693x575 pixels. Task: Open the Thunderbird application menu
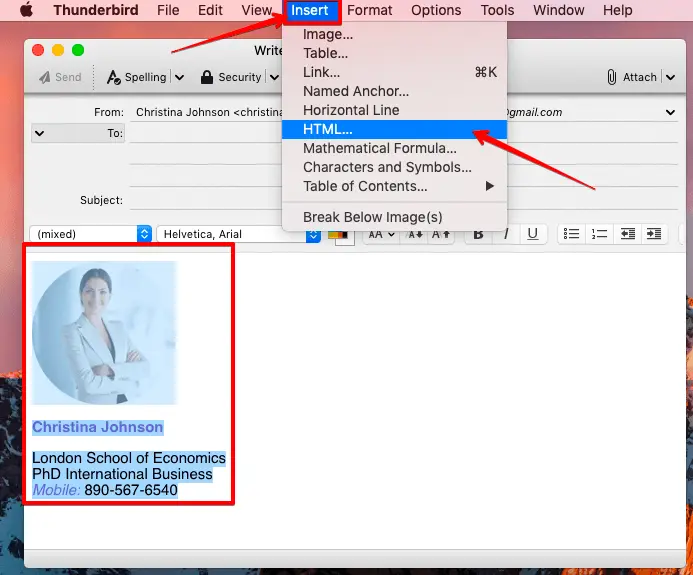pyautogui.click(x=96, y=10)
